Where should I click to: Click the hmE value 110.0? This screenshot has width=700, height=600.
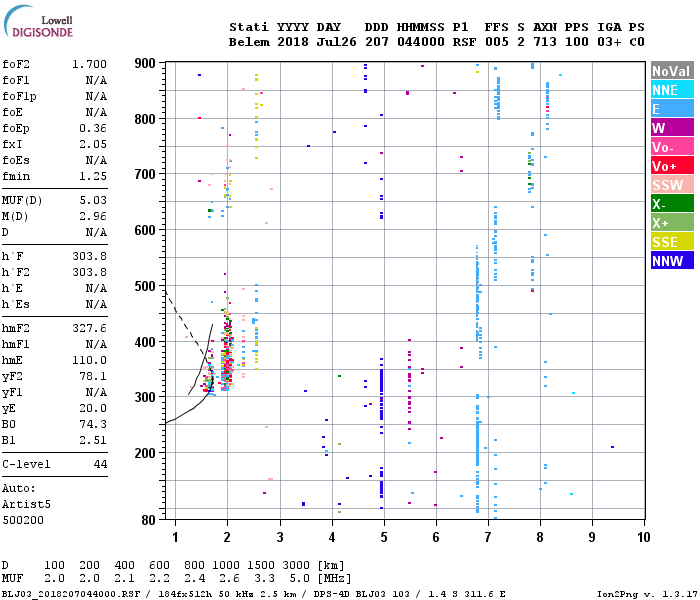[89, 360]
